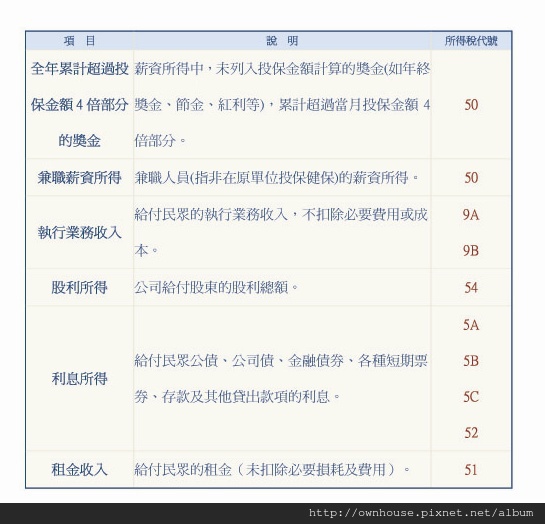This screenshot has height=524, width=545.
Task: Click the line 給付民眾公債、公司債
Action: click(281, 360)
